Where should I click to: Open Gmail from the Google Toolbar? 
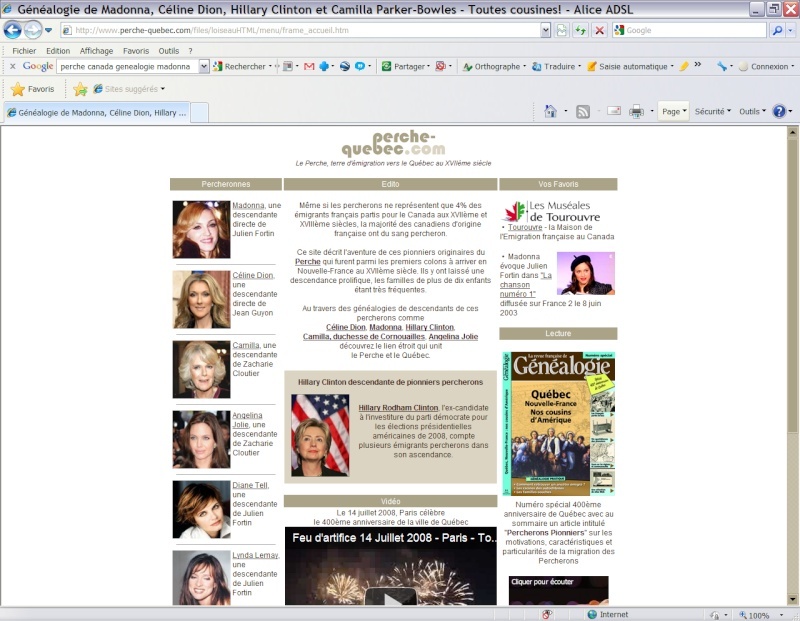coord(309,66)
